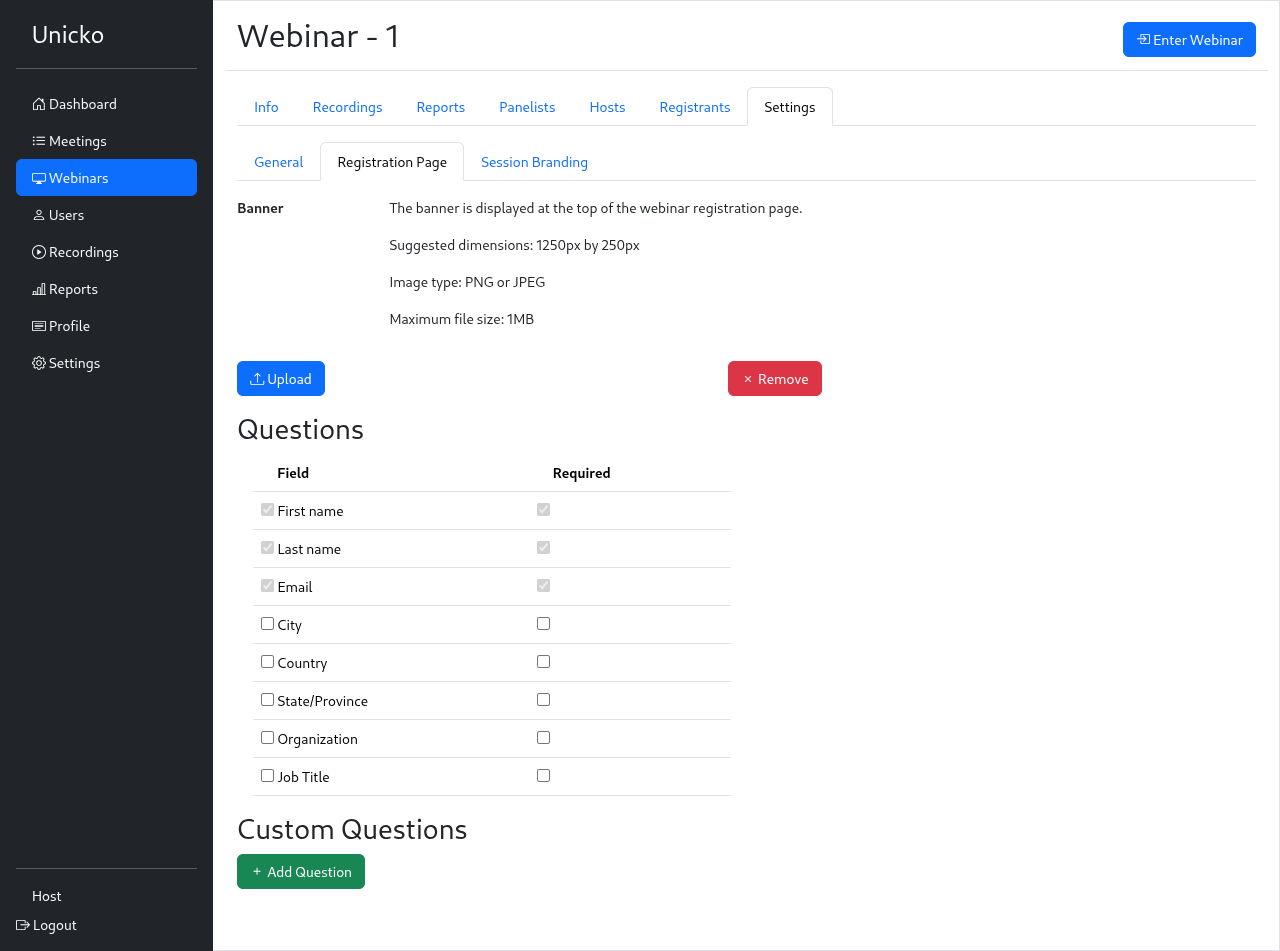
Task: Click the Email required checkbox
Action: 543,586
